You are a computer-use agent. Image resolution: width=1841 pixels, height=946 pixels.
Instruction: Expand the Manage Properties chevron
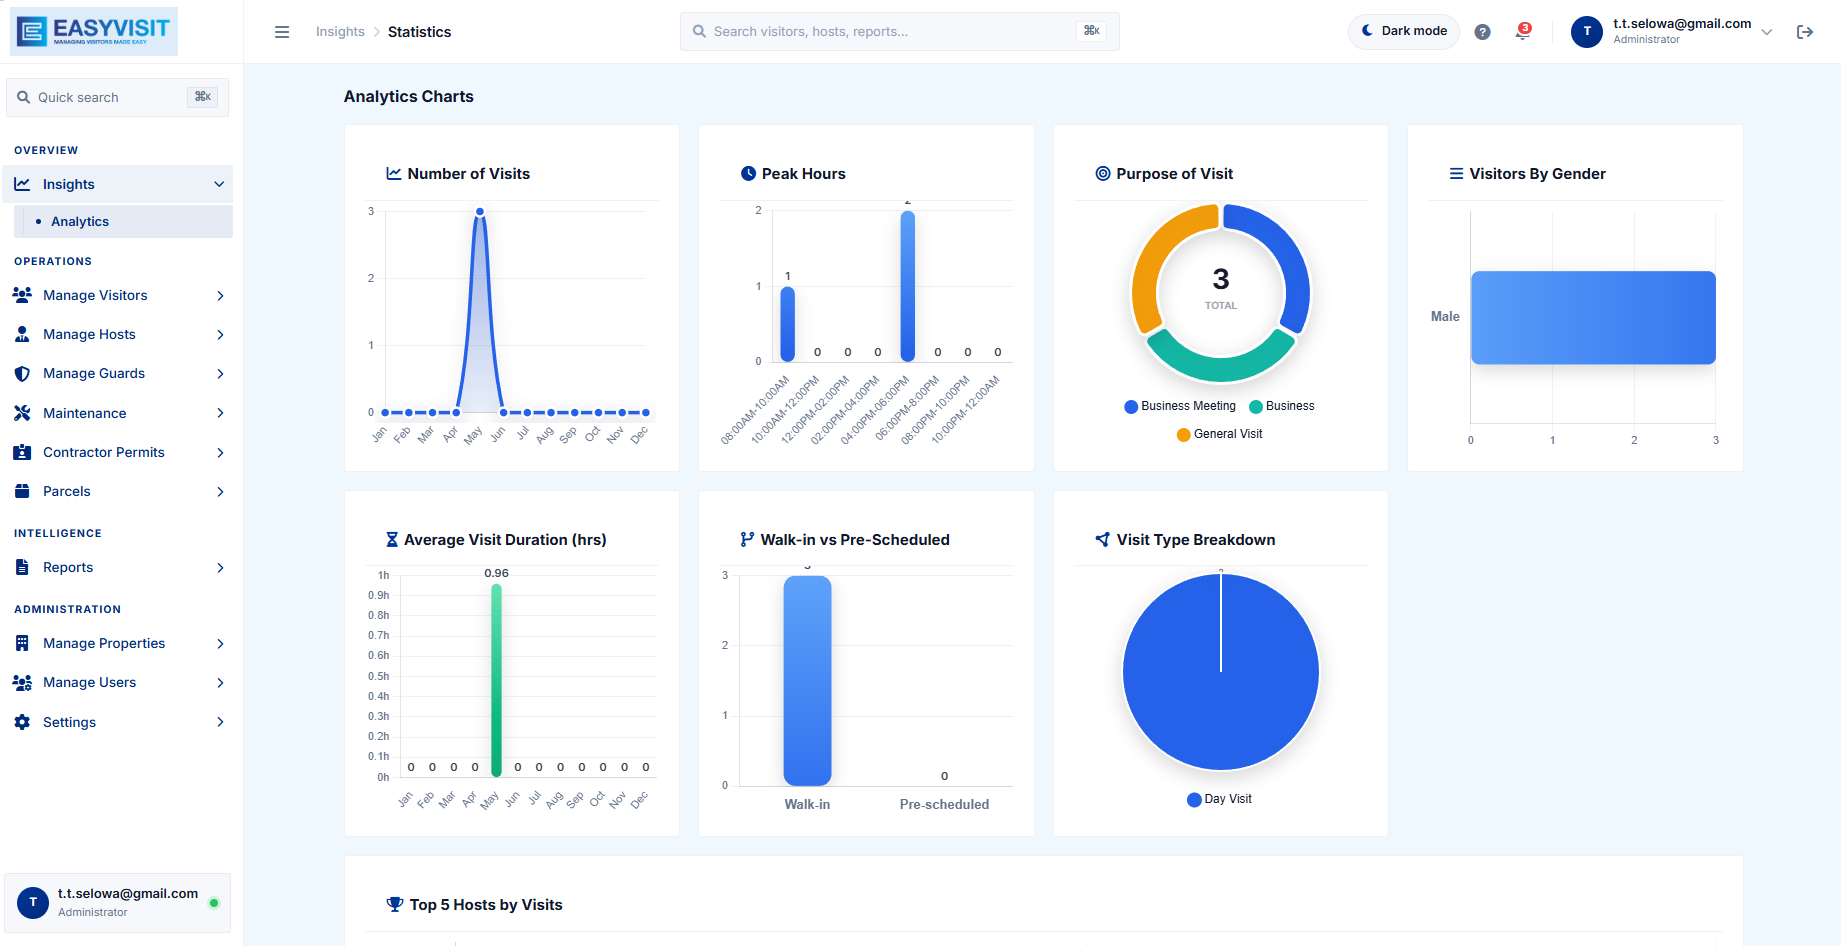point(220,643)
